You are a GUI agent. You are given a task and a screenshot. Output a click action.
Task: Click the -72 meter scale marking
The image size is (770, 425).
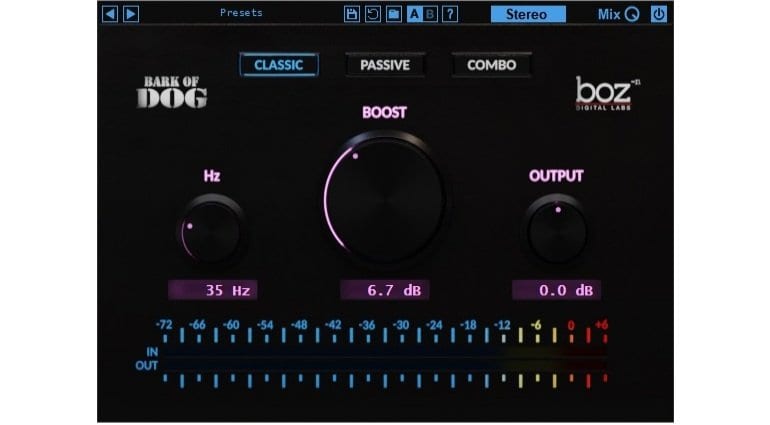(164, 325)
